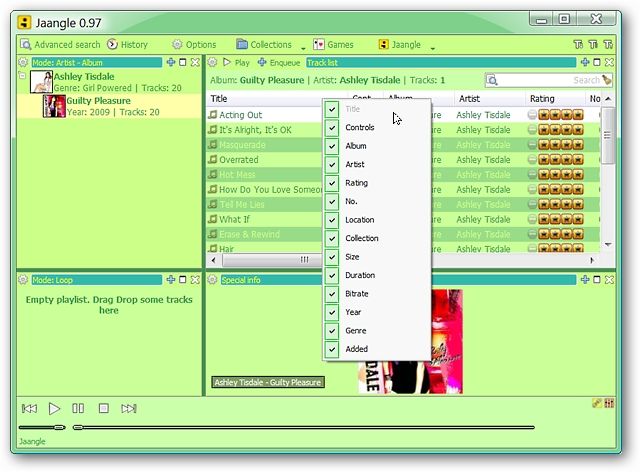Add pane using plus icon in Special info header
Image resolution: width=640 pixels, height=472 pixels.
tap(585, 280)
